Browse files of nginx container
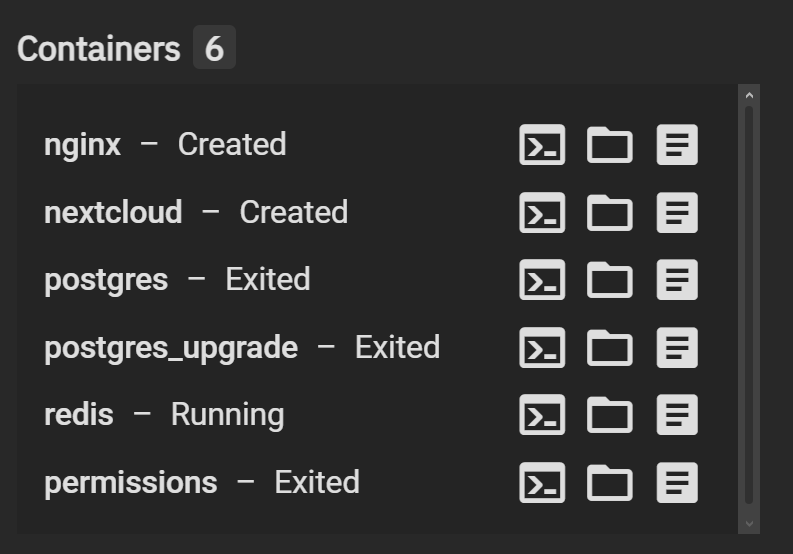793x554 pixels. coord(610,145)
